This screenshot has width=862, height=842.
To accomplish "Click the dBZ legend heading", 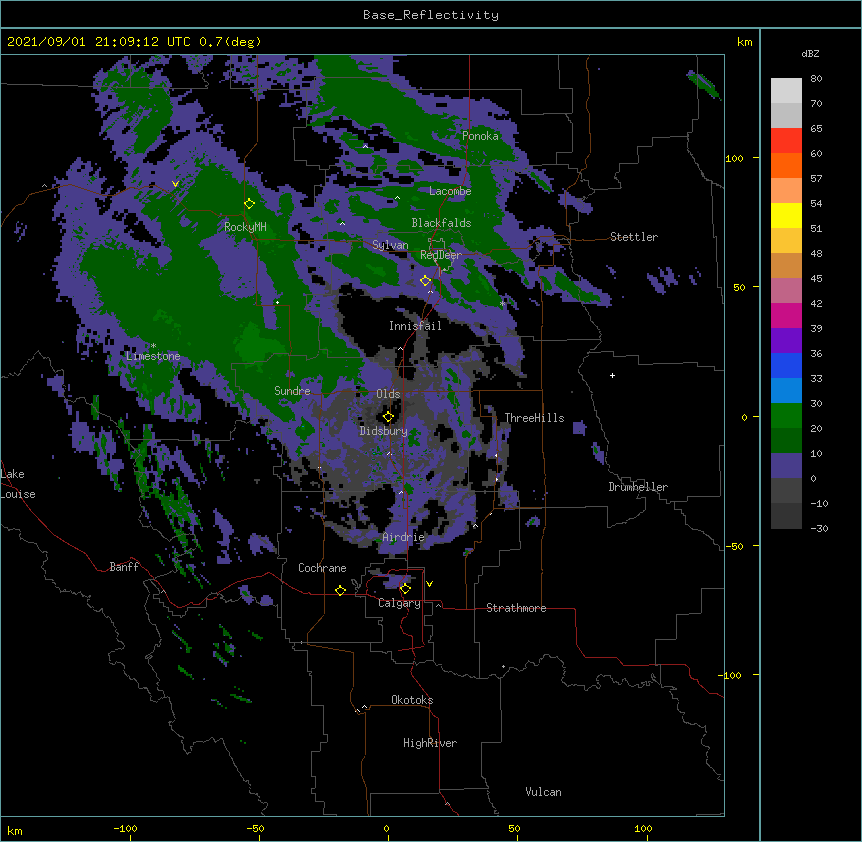I will coord(810,54).
